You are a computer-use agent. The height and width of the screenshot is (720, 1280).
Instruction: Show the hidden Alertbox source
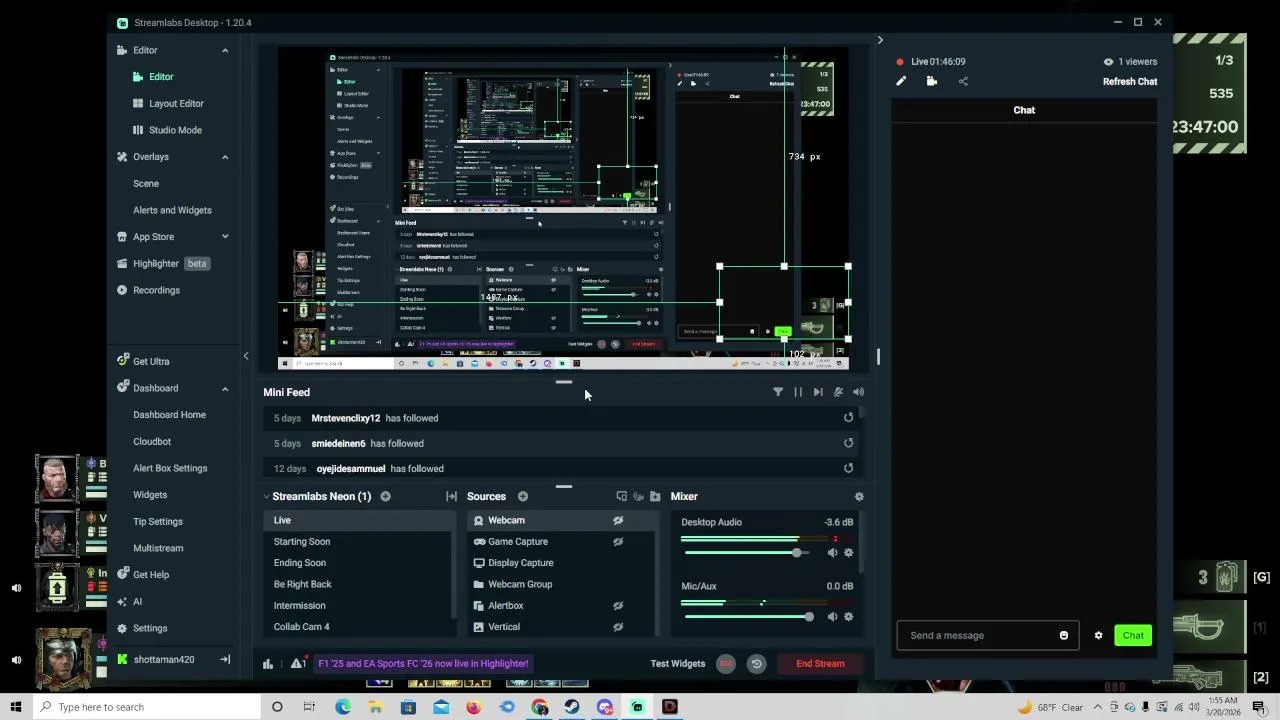tap(618, 606)
